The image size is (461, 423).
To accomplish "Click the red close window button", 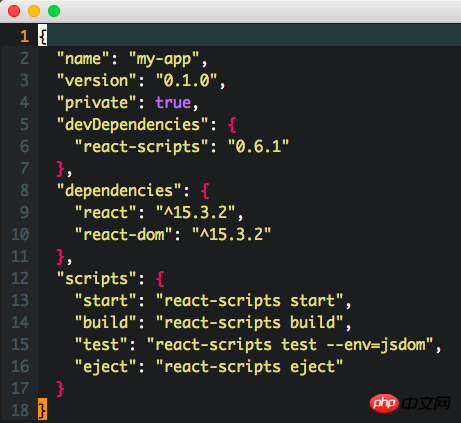I will [x=14, y=11].
